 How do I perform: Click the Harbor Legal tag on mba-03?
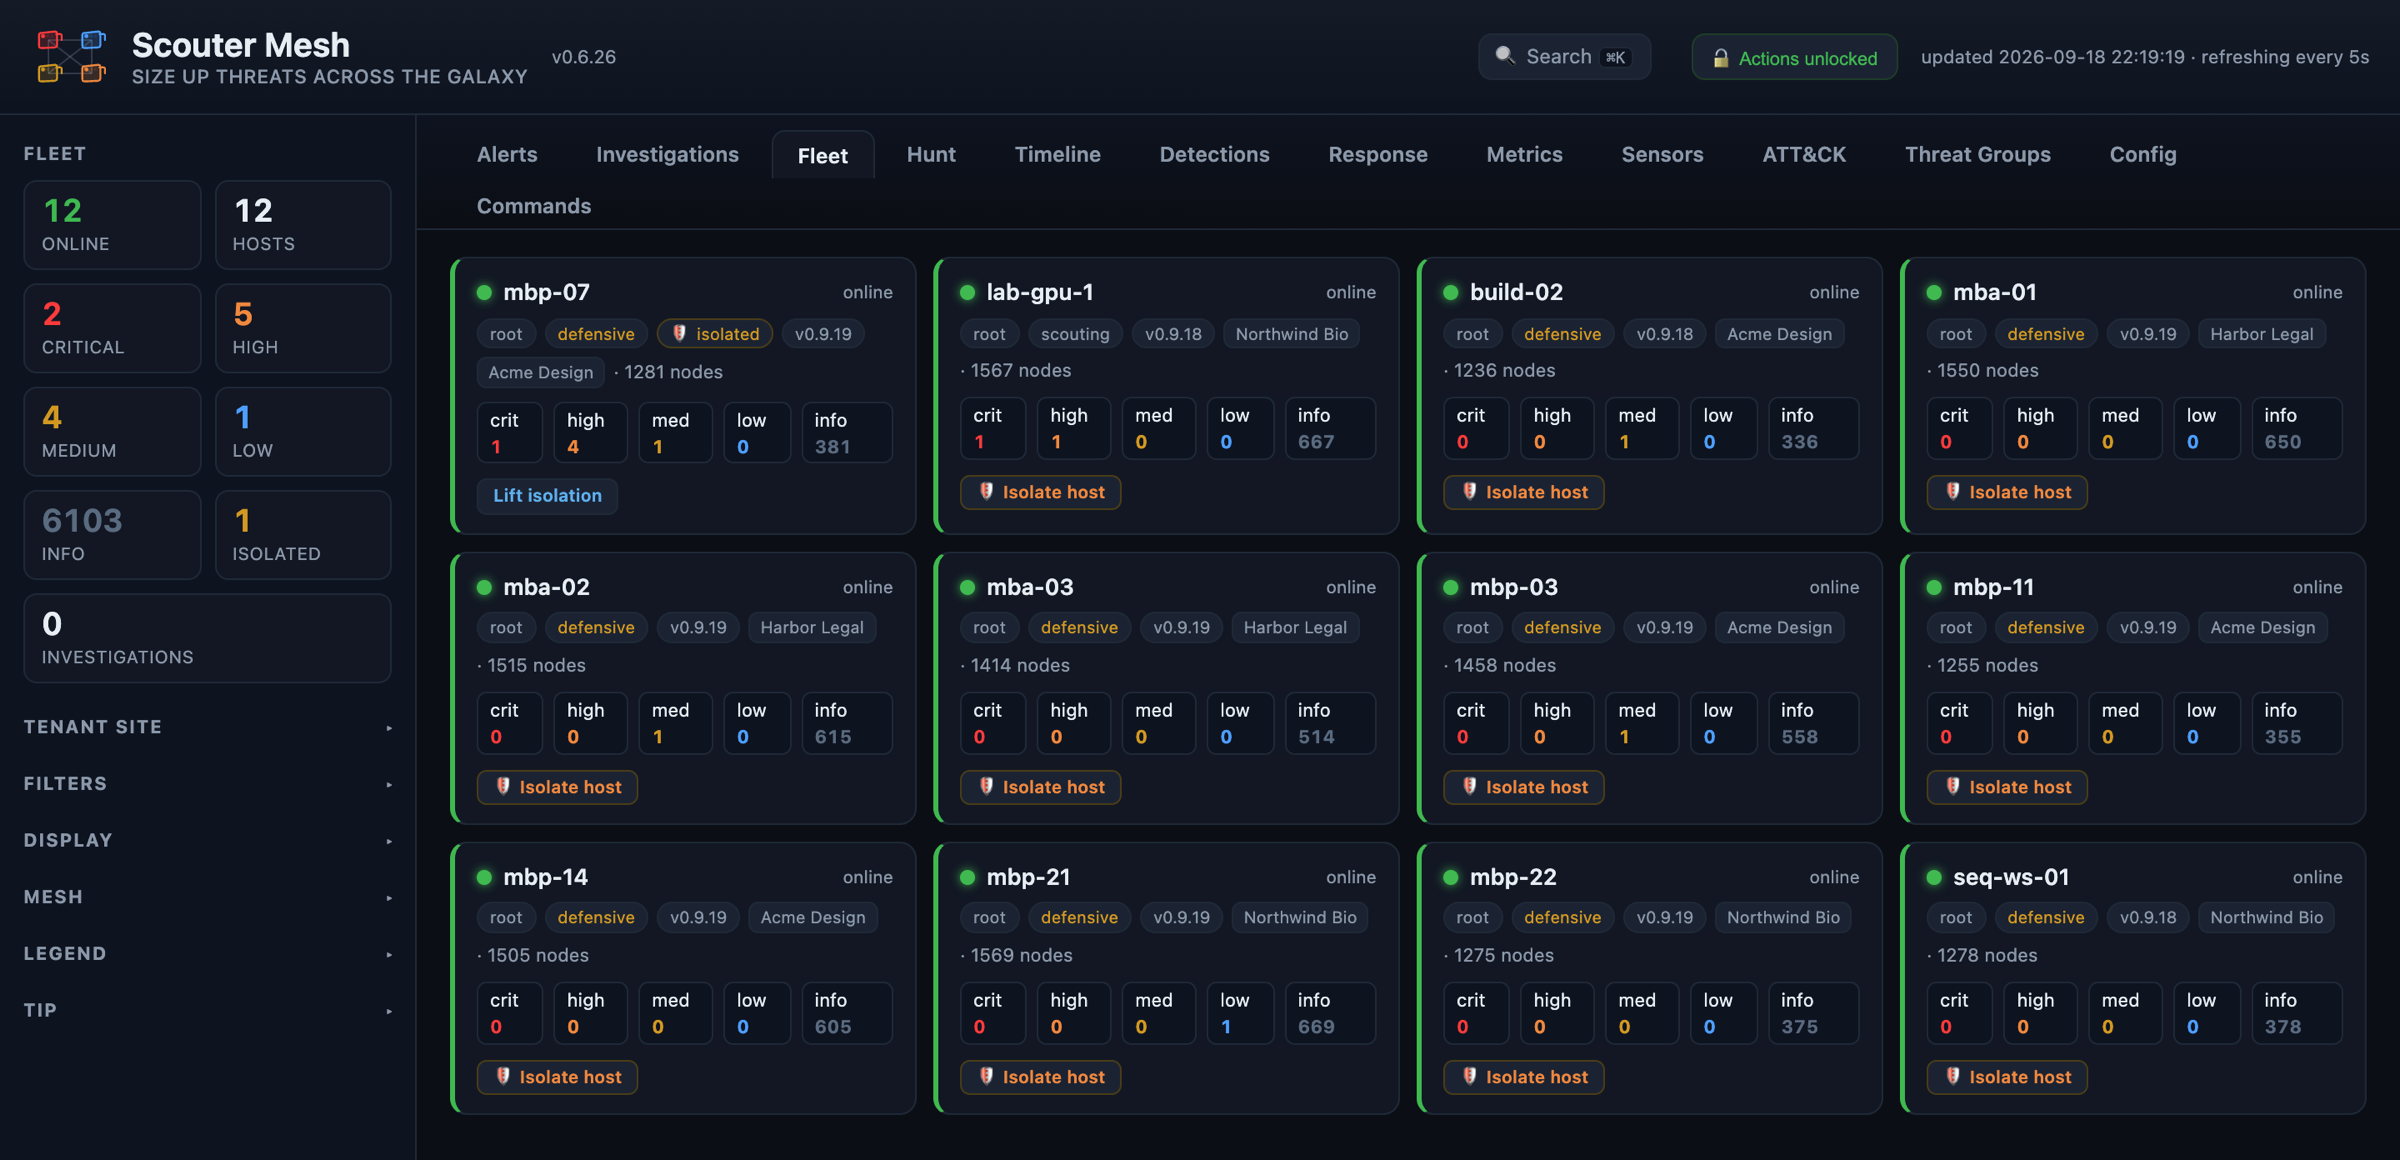pos(1295,628)
